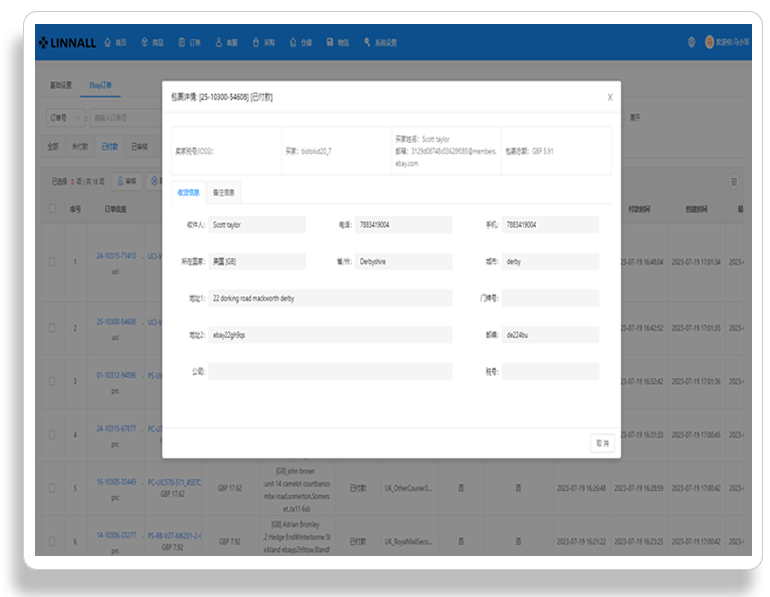The height and width of the screenshot is (597, 770).
Task: Open the purchasing (采购) bag icon
Action: point(256,43)
